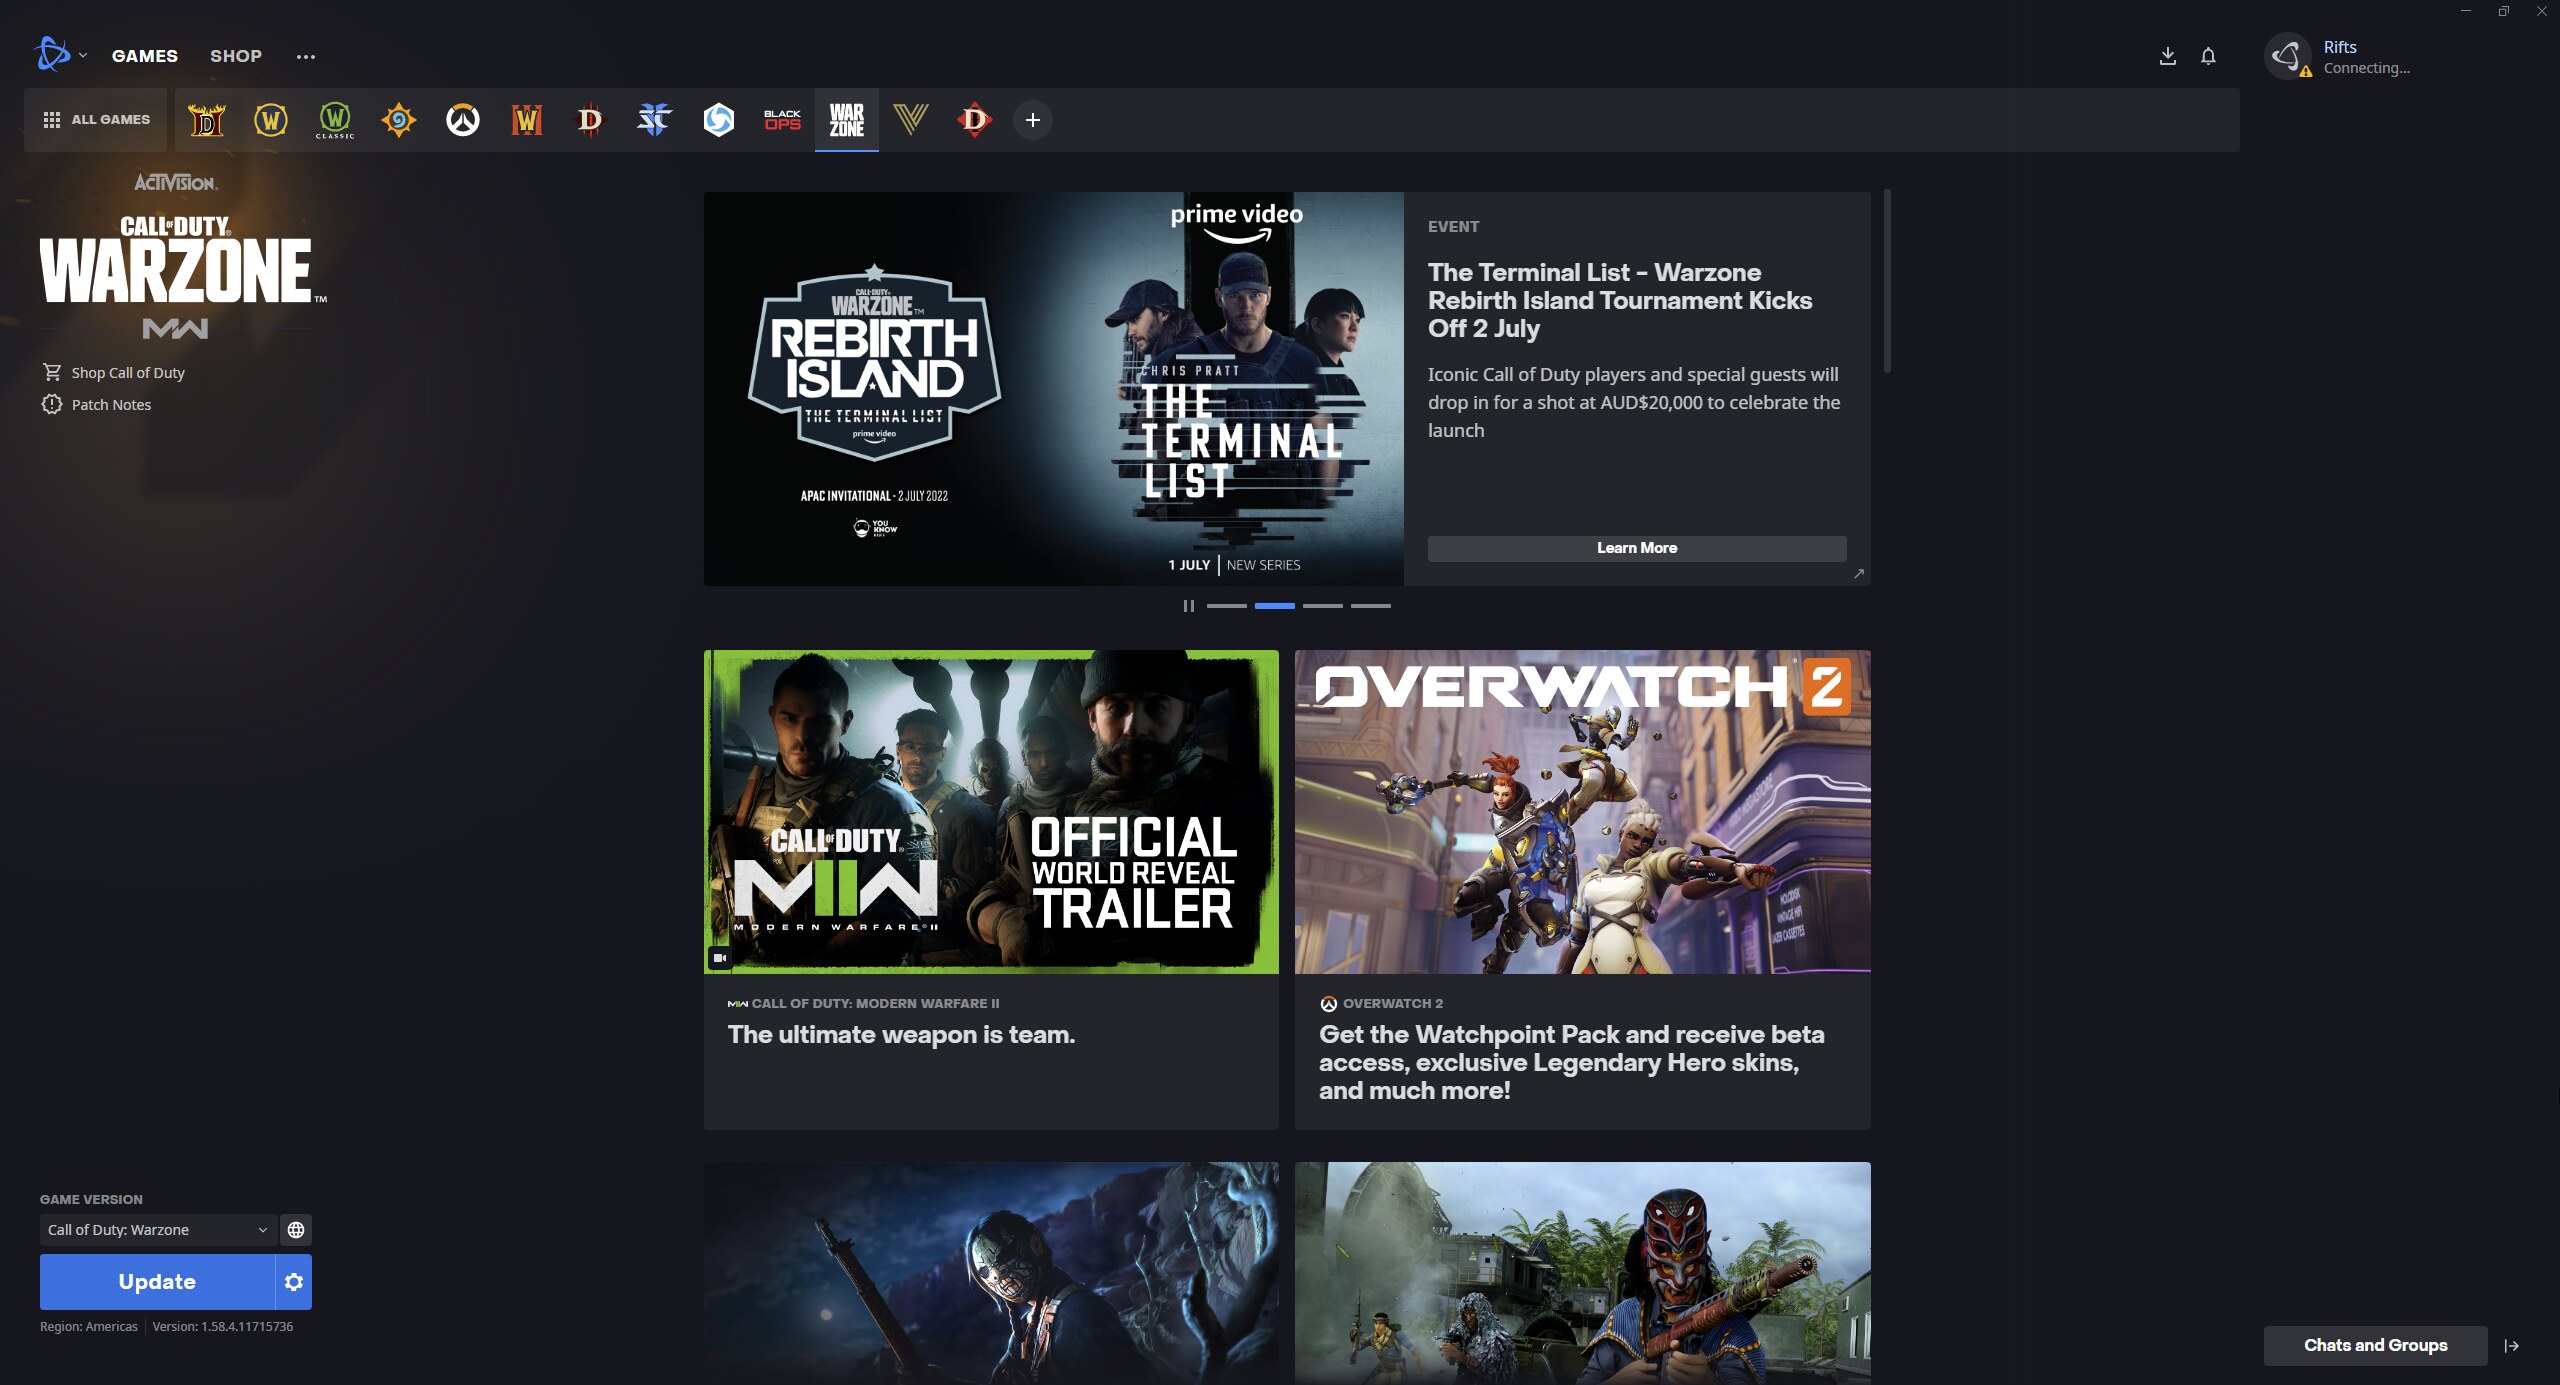The height and width of the screenshot is (1385, 2560).
Task: Open the masked soldier news card image
Action: (1583, 1273)
